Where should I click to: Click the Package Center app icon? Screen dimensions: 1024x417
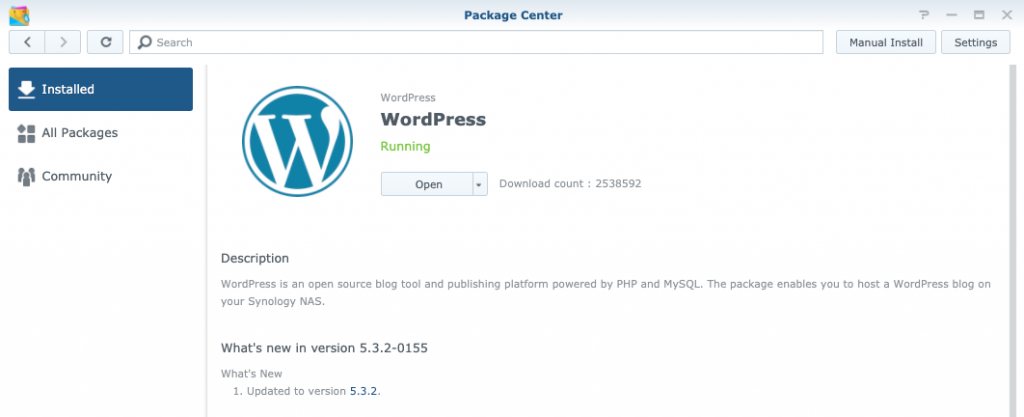19,15
